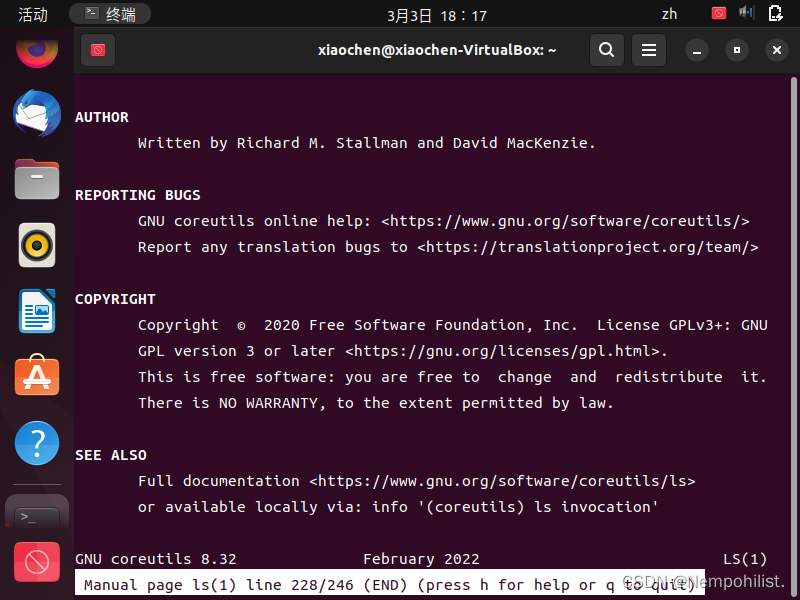The image size is (800, 600).
Task: Click the window title xiaochen@xiaochen-VirtualBox
Action: [437, 50]
